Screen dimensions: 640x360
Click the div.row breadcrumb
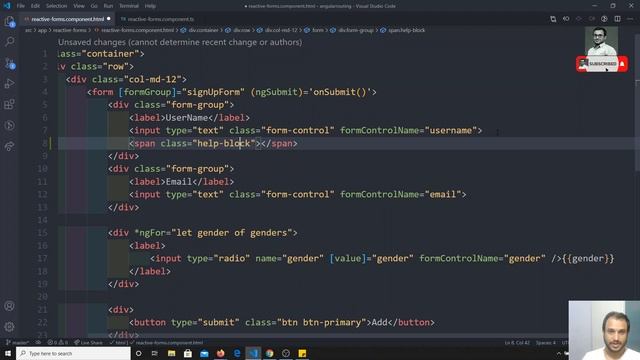click(x=242, y=30)
